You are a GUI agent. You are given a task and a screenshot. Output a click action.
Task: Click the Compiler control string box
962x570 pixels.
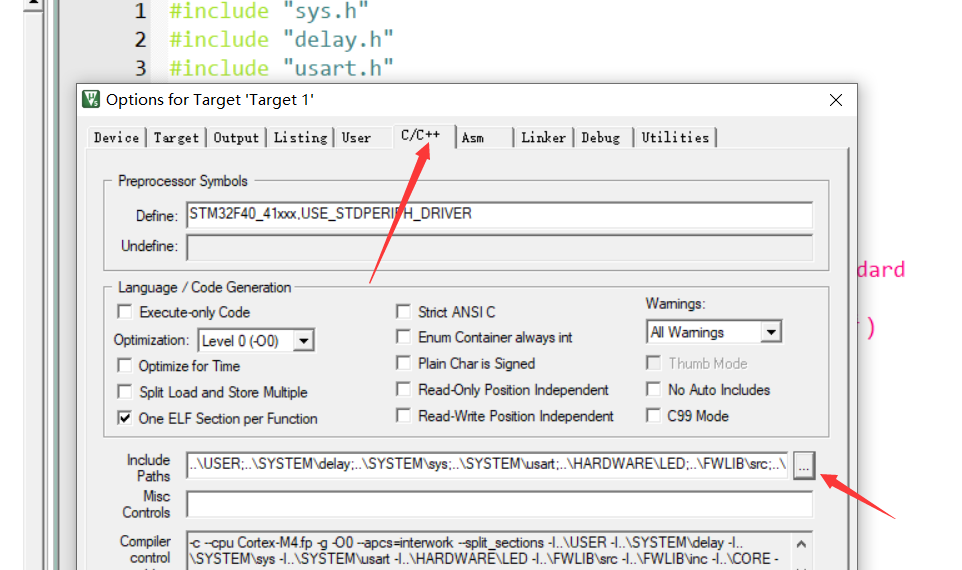pyautogui.click(x=489, y=551)
